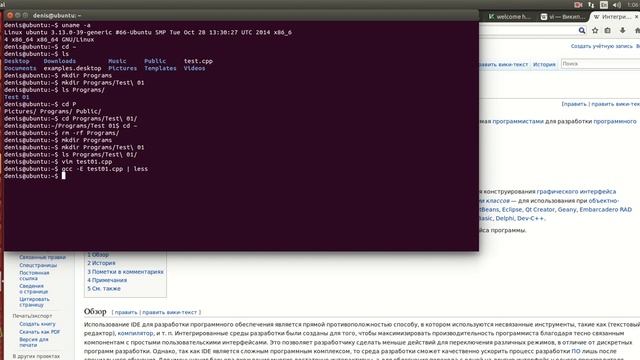640x360 pixels.
Task: Jump to contents entry 2 История
Action: [x=101, y=263]
